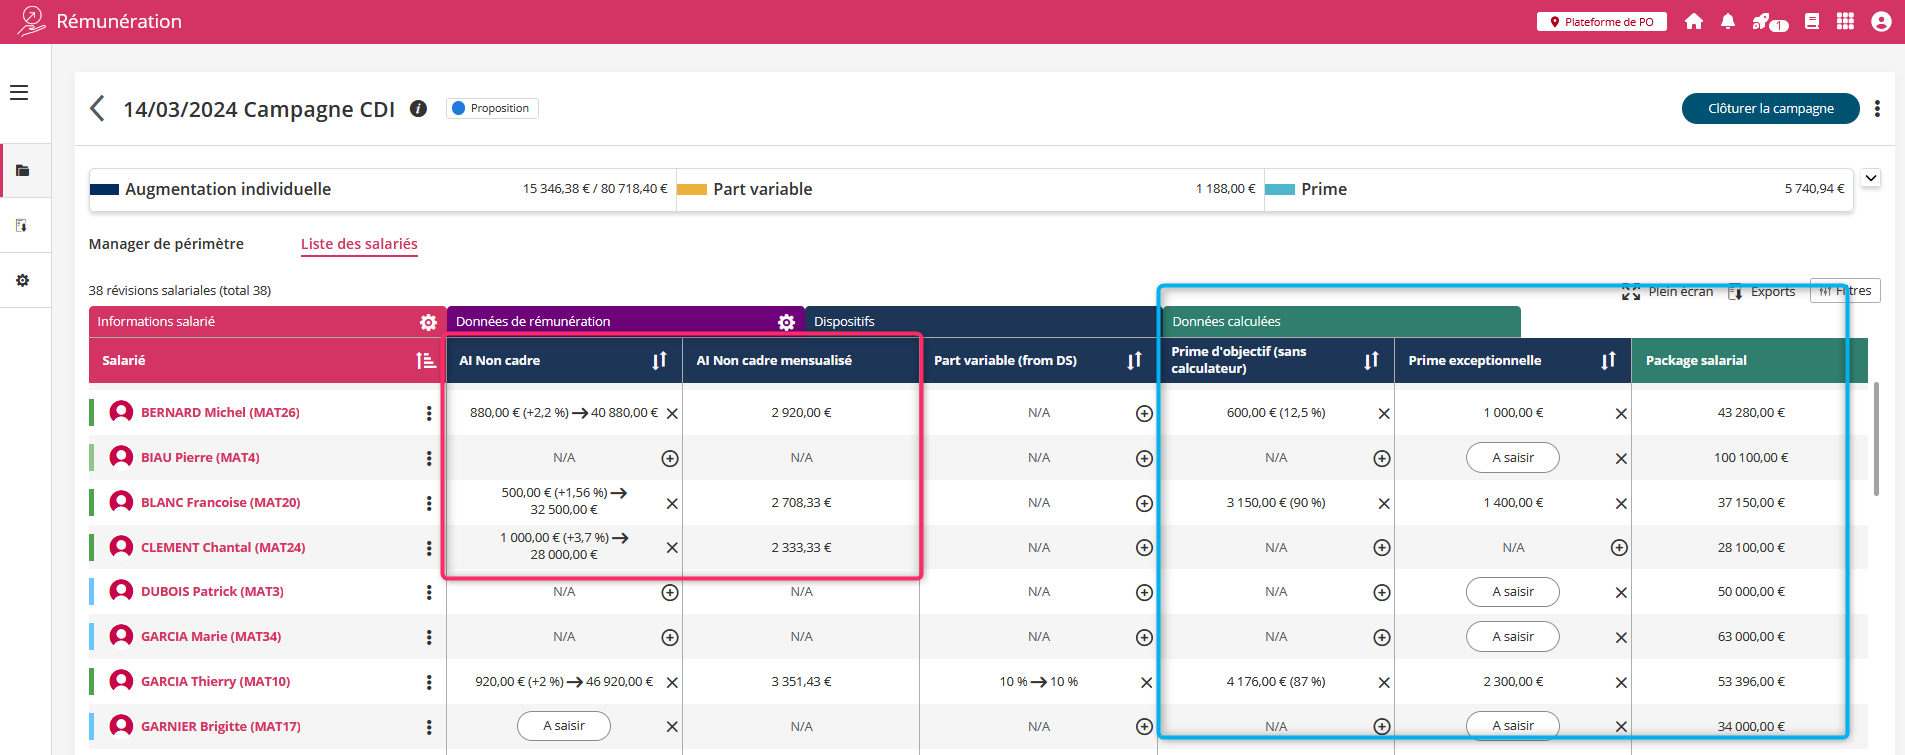
Task: Open the home page icon
Action: coord(1694,22)
